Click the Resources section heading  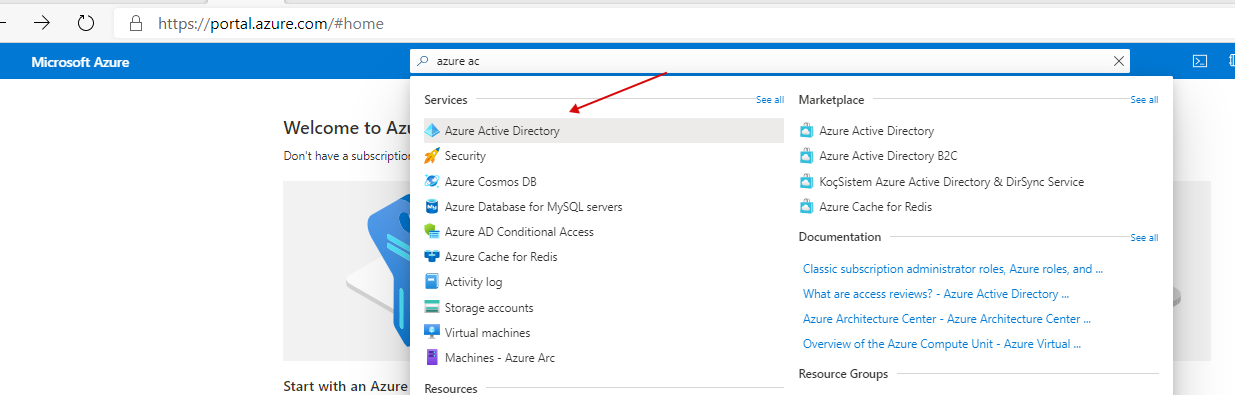451,388
